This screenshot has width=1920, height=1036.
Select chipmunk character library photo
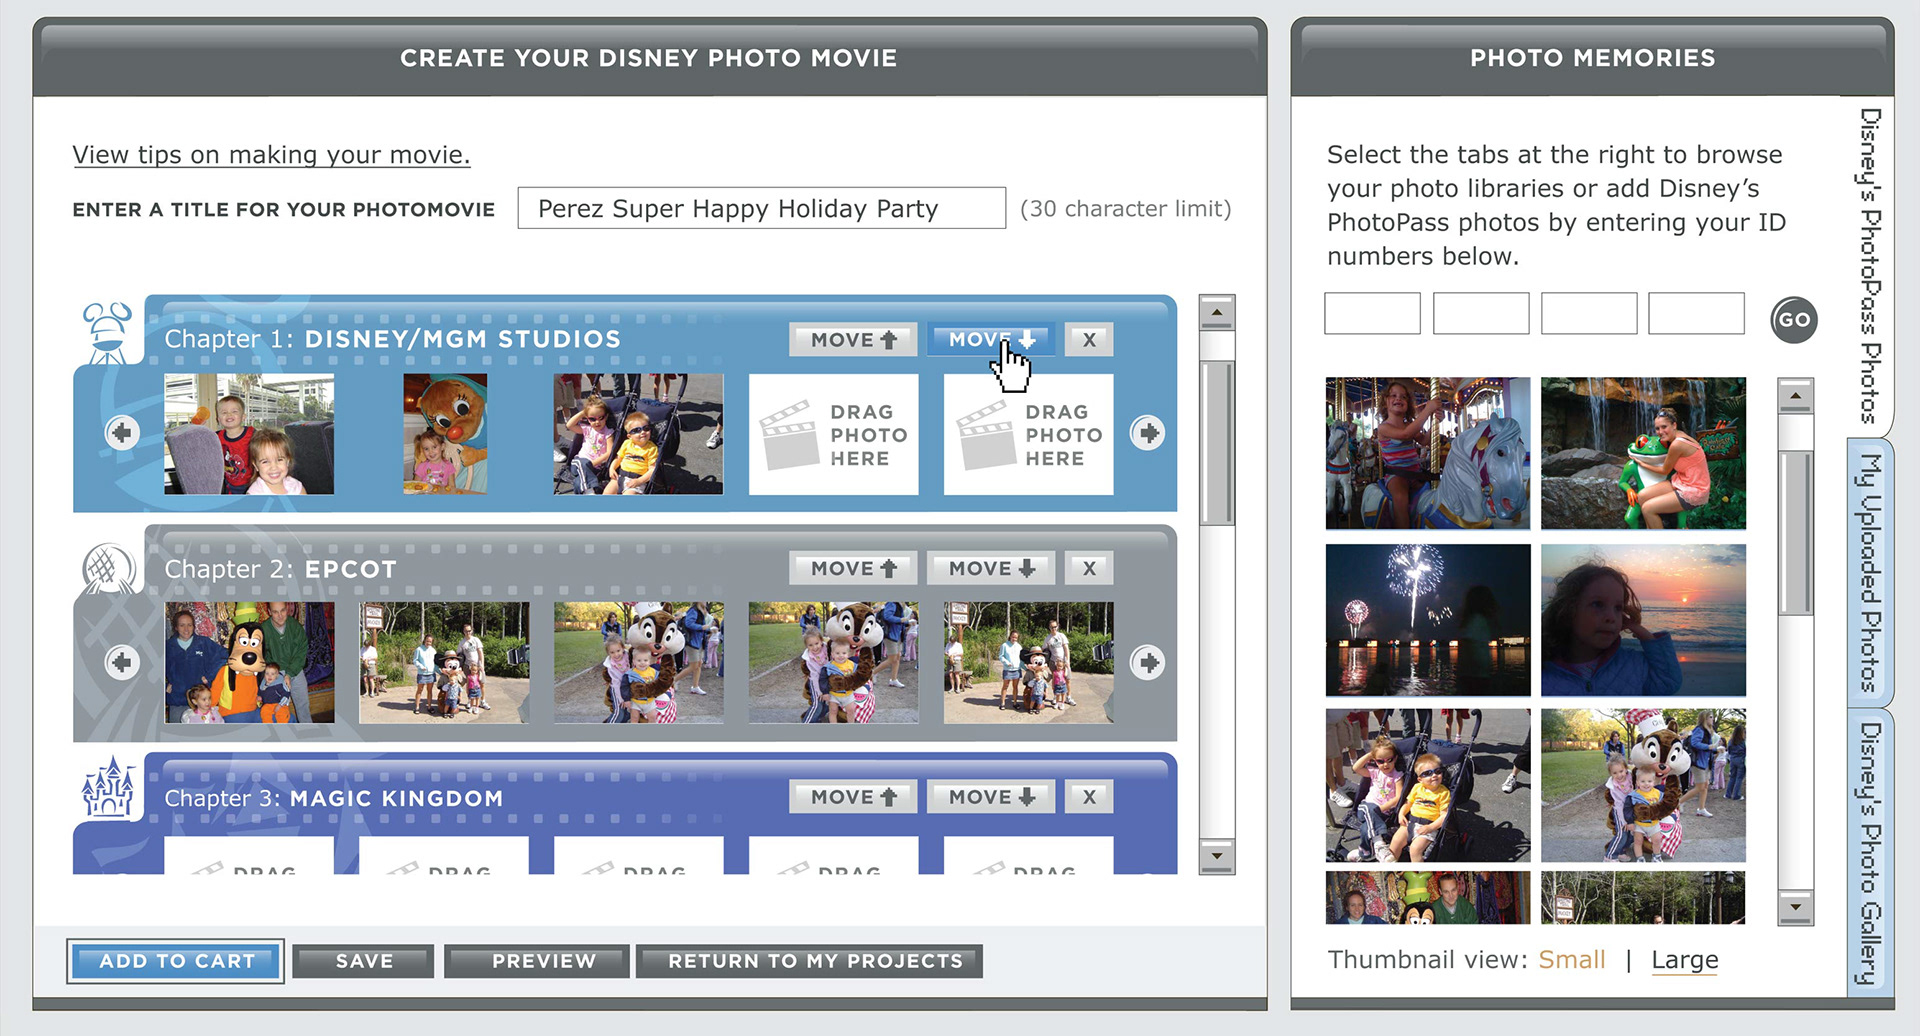[x=1643, y=786]
